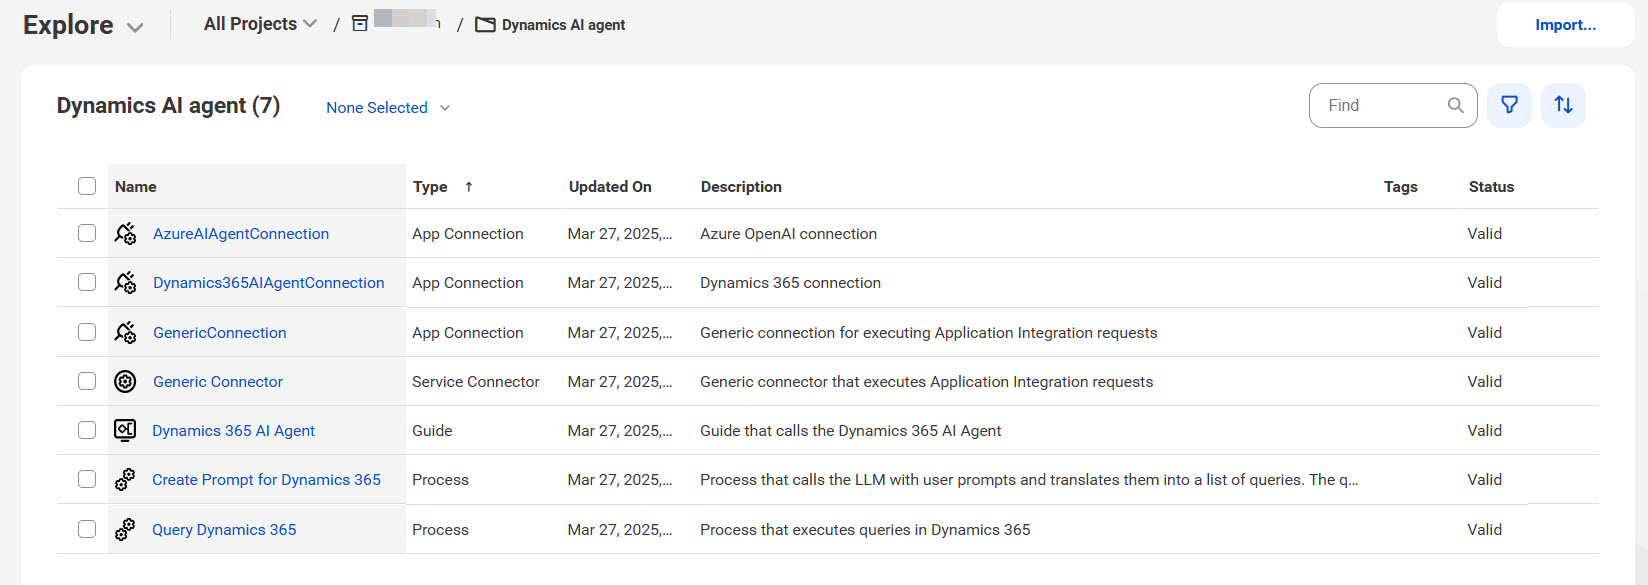Open the AzureAIAgentConnection link
The height and width of the screenshot is (585, 1648).
(x=241, y=234)
